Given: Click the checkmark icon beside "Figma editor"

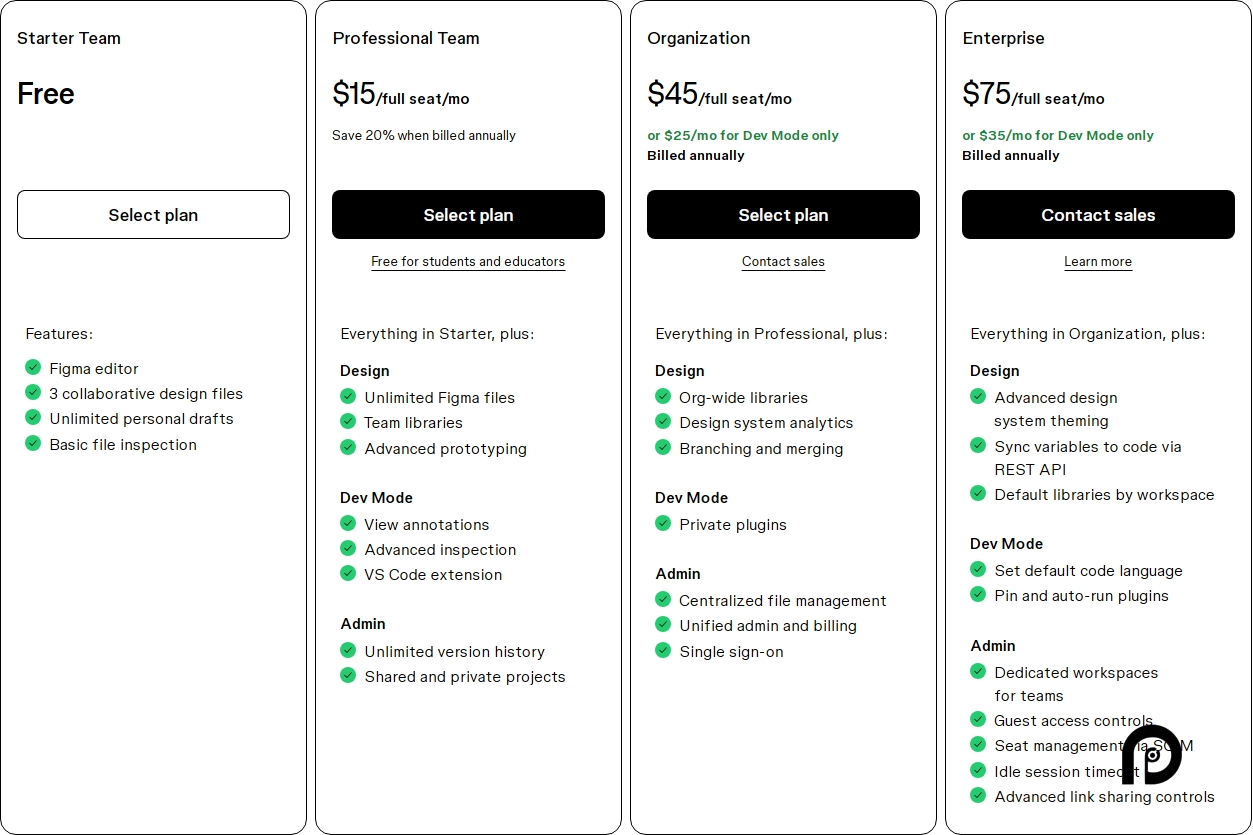Looking at the screenshot, I should coord(32,368).
